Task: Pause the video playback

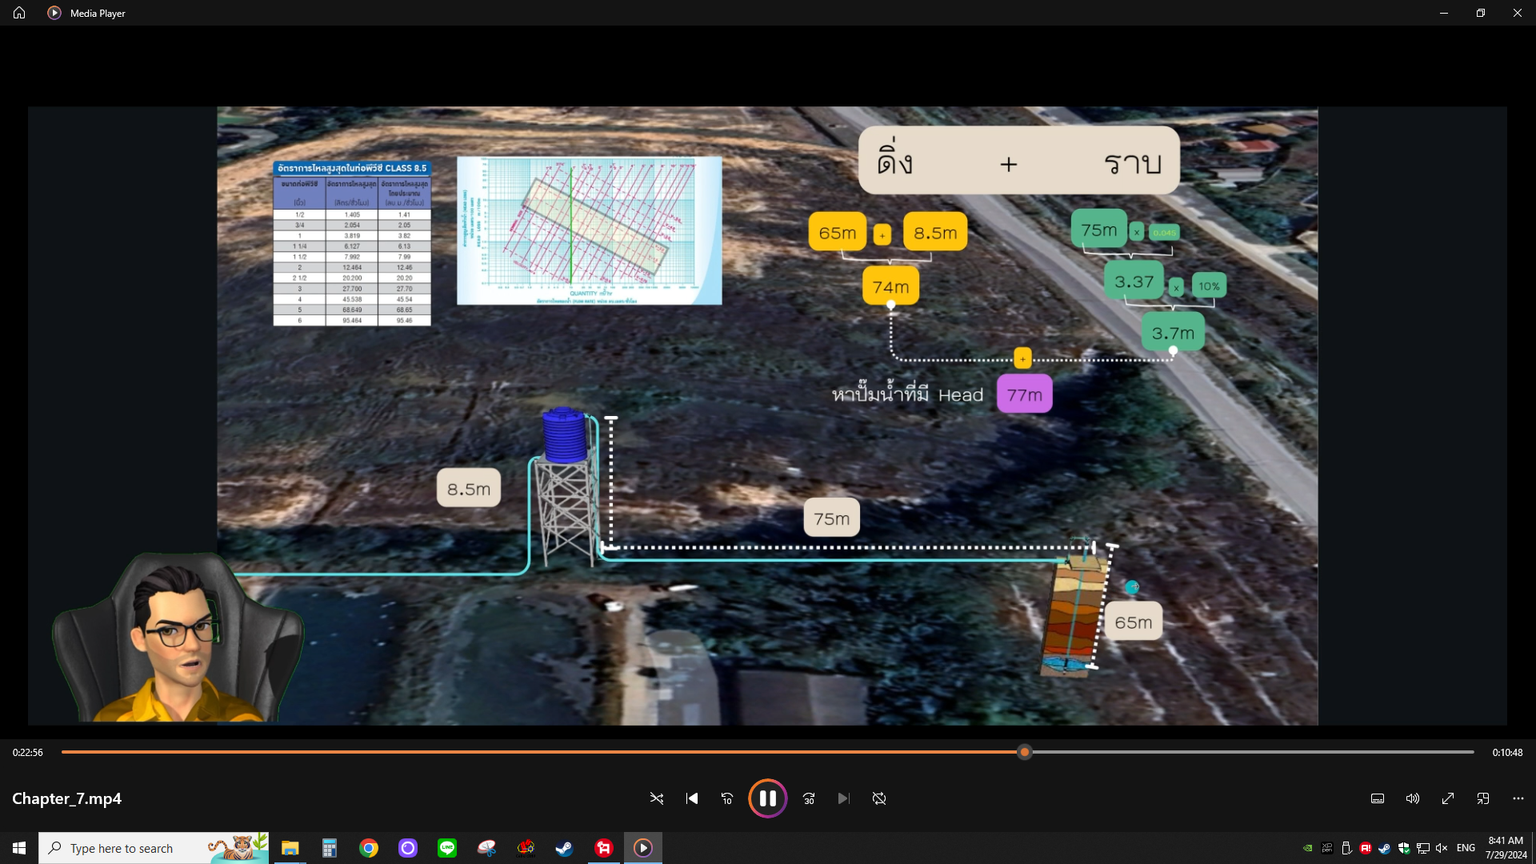Action: pos(767,798)
